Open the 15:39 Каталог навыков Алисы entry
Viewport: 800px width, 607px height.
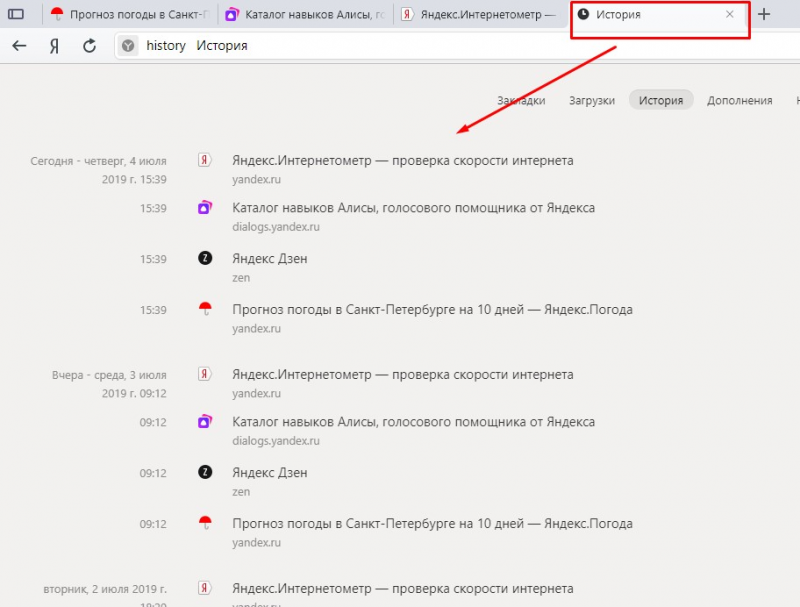(413, 208)
